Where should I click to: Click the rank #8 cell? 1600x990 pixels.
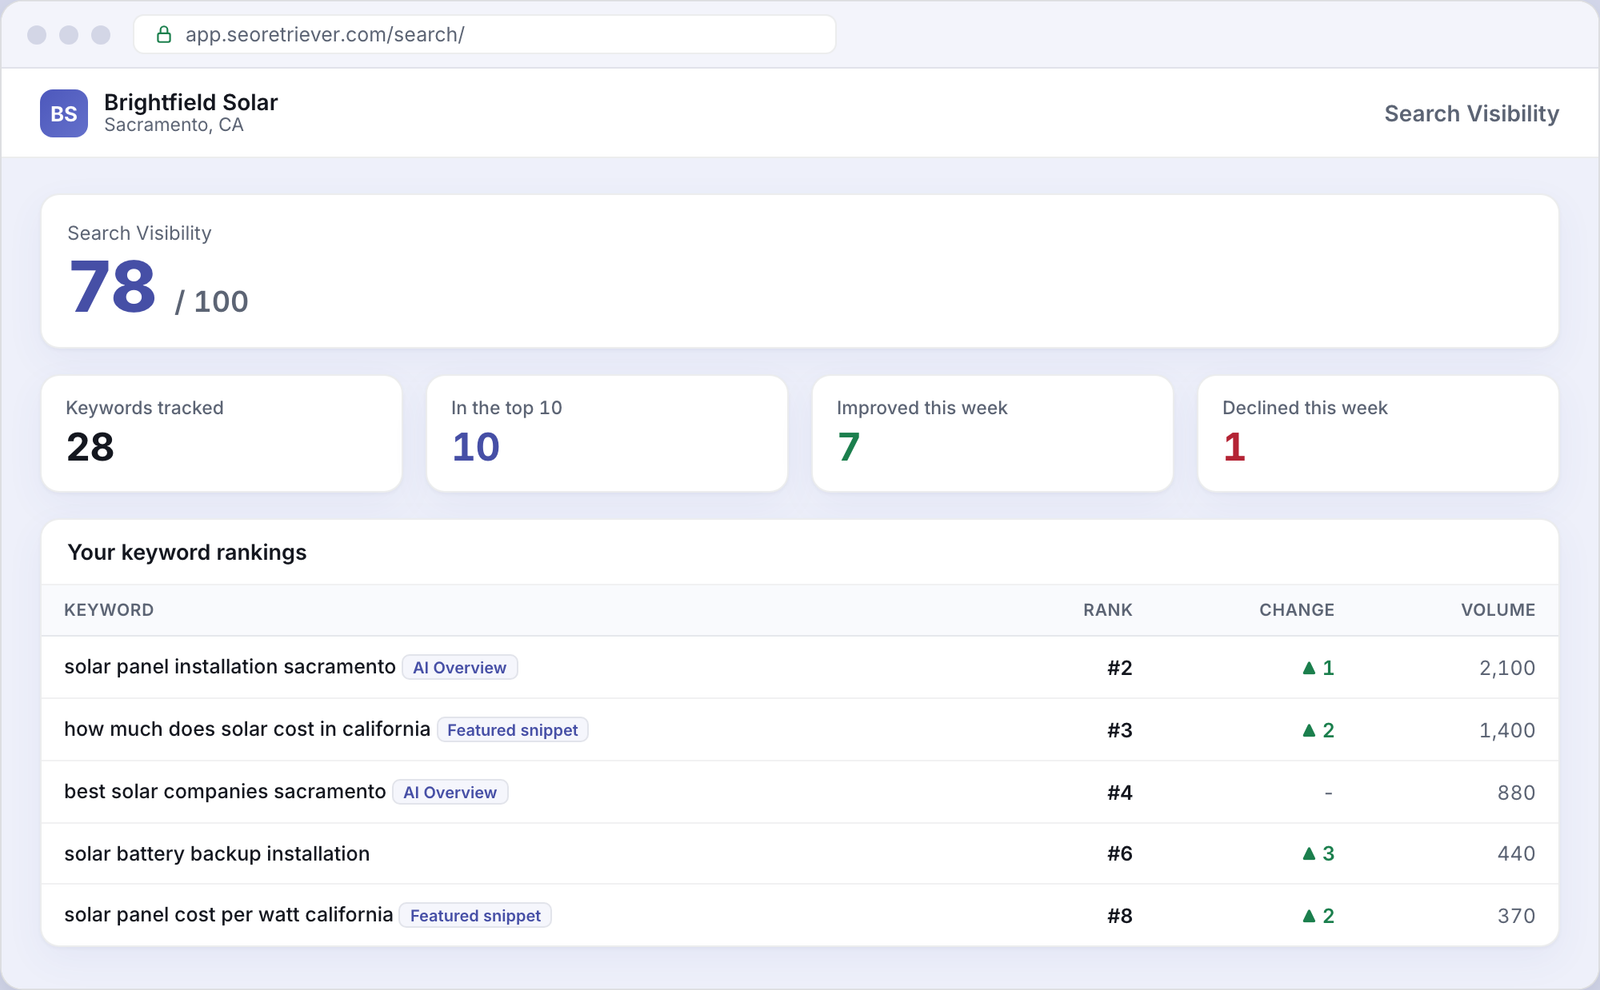click(x=1120, y=916)
